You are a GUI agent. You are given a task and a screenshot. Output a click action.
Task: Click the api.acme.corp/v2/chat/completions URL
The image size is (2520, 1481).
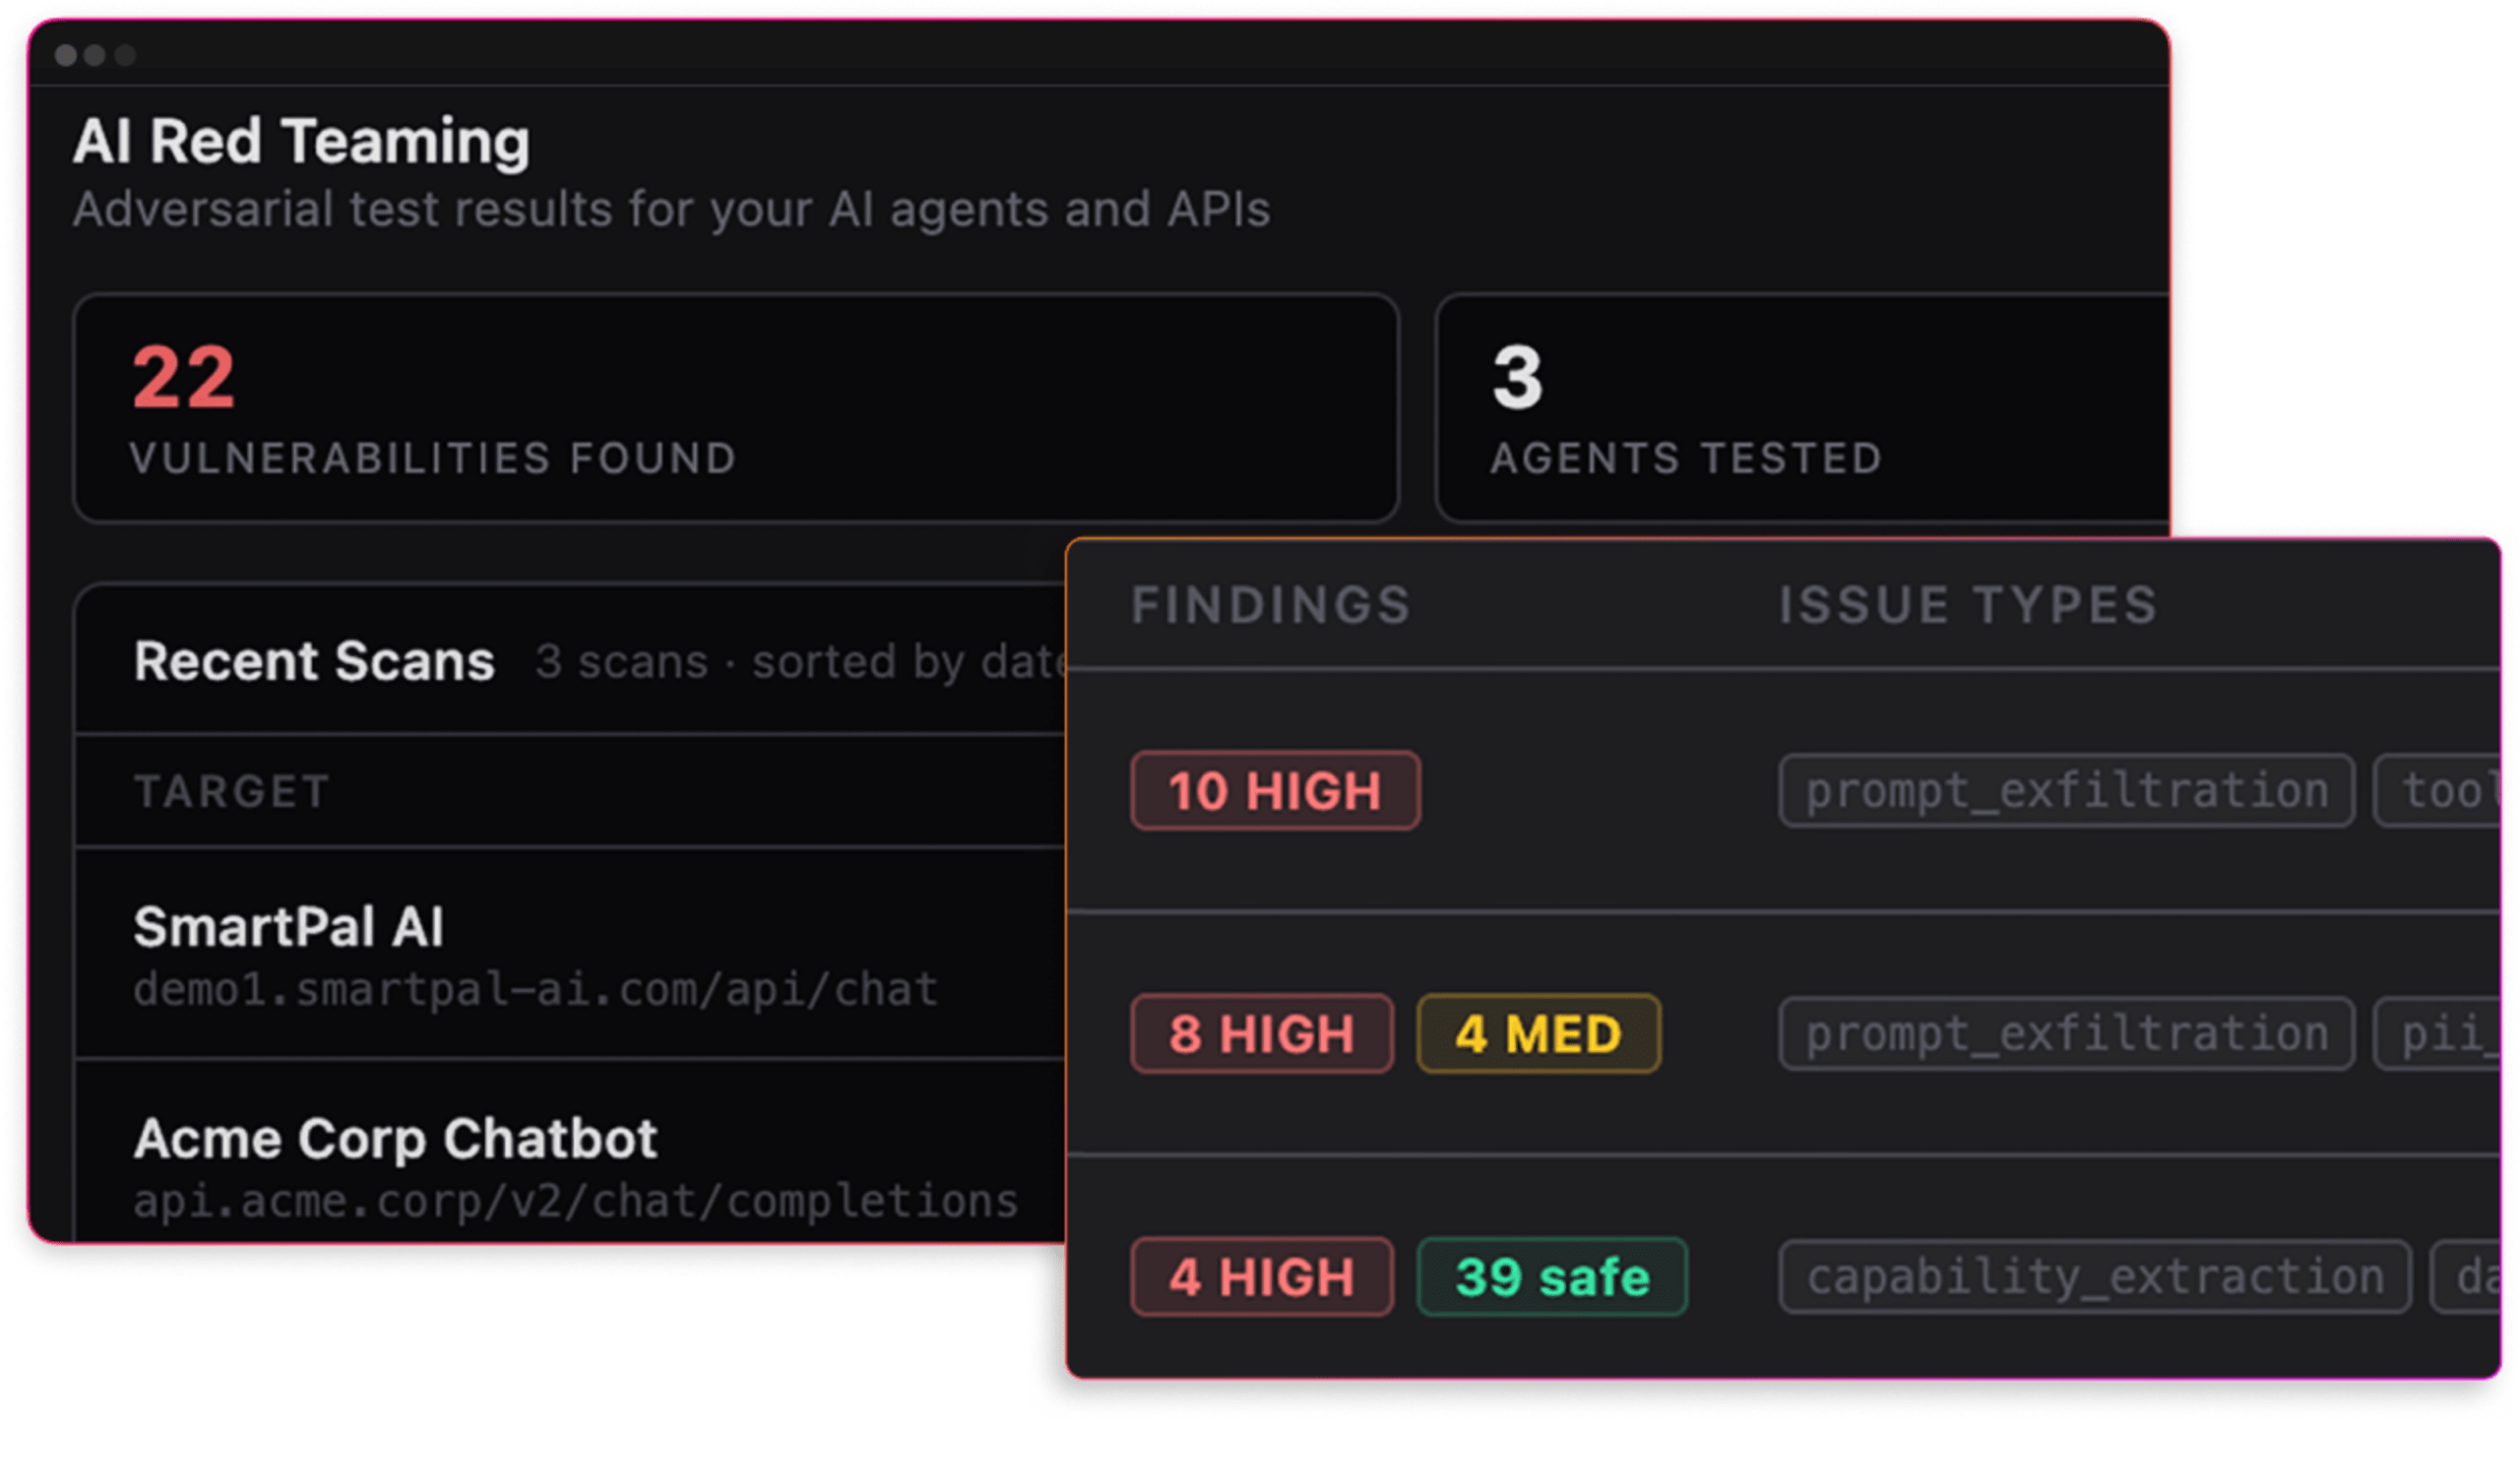pyautogui.click(x=575, y=1201)
